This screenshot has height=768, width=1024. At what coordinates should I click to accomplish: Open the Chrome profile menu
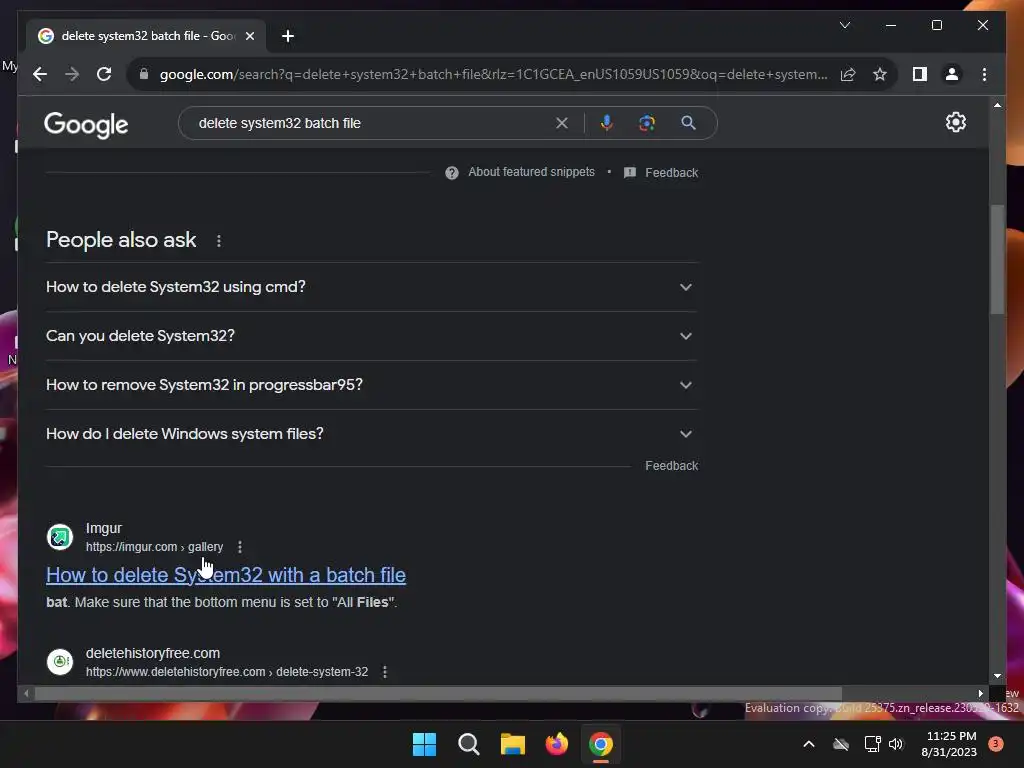(952, 74)
